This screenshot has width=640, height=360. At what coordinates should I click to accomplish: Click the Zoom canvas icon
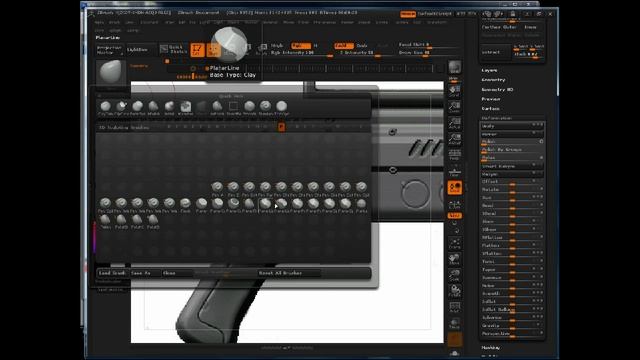[454, 107]
